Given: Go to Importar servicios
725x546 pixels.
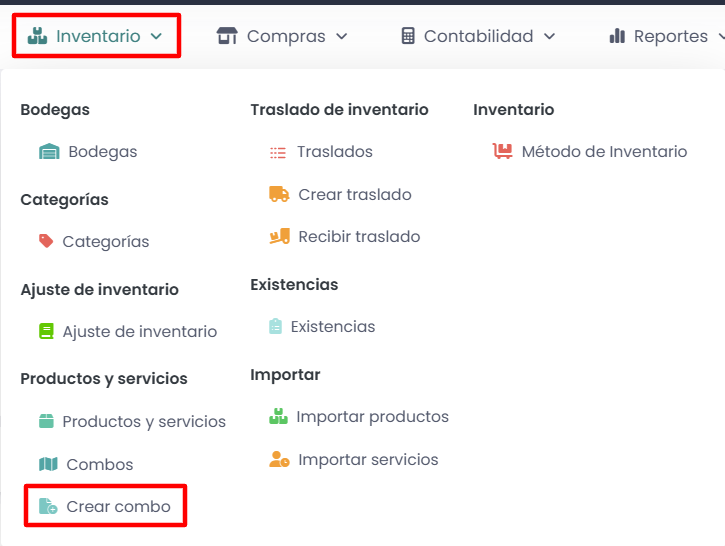Looking at the screenshot, I should 368,460.
